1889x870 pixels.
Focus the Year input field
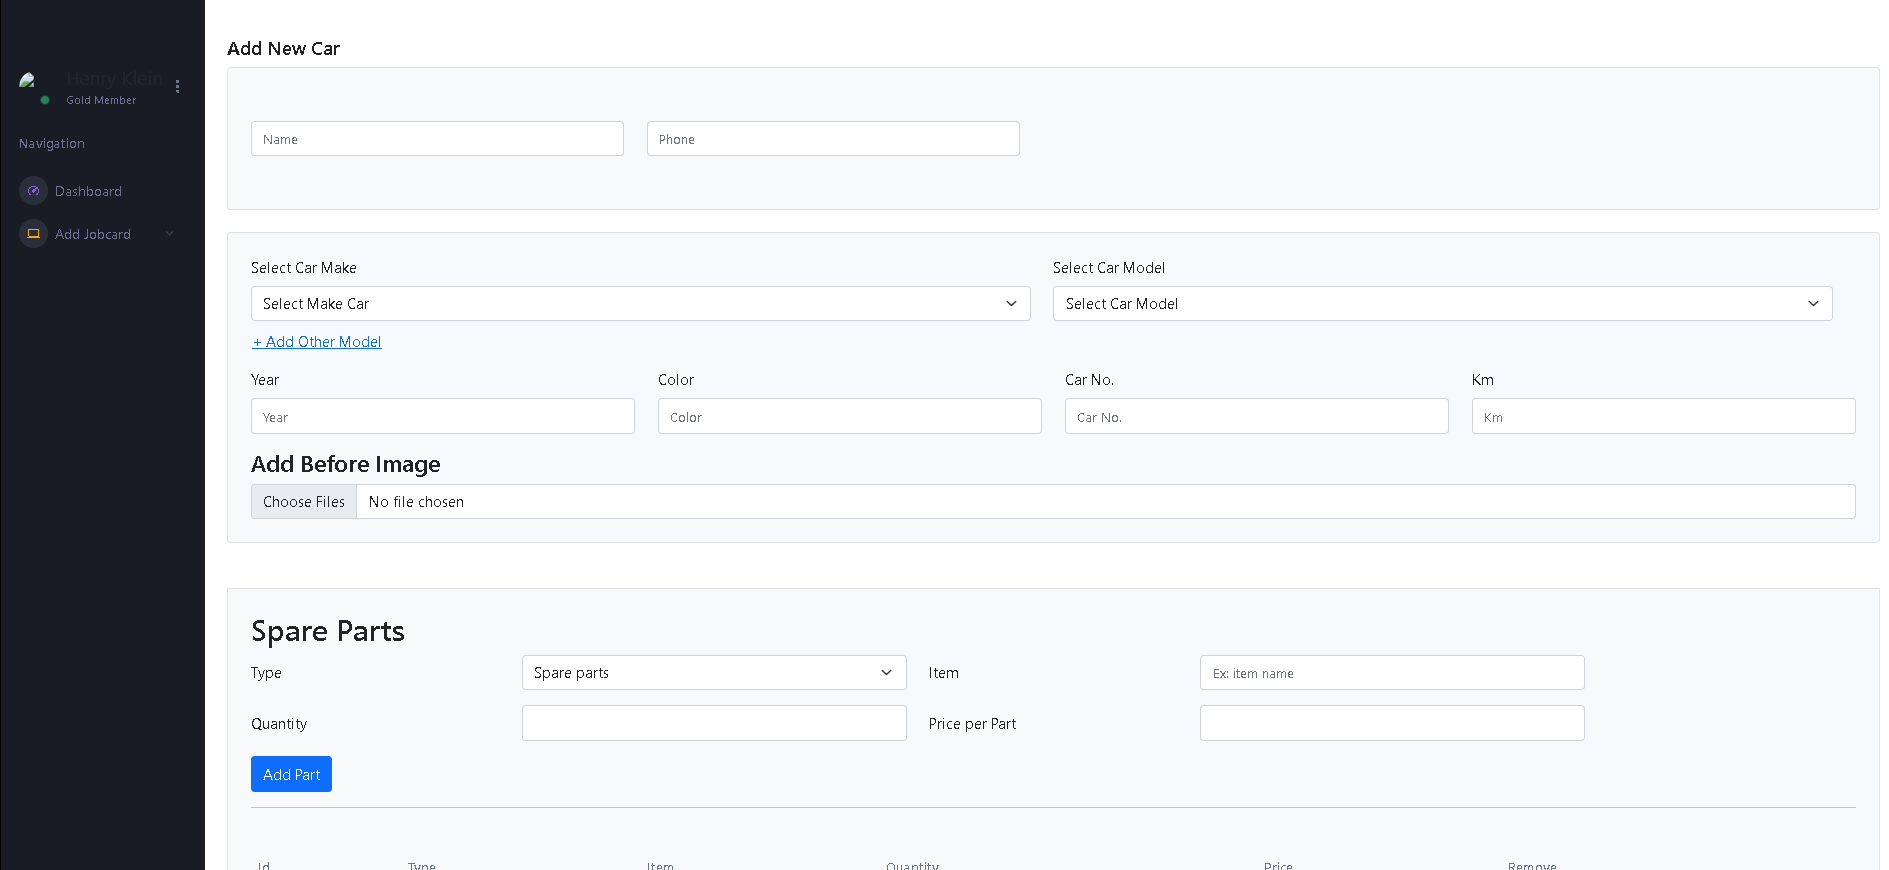click(442, 417)
